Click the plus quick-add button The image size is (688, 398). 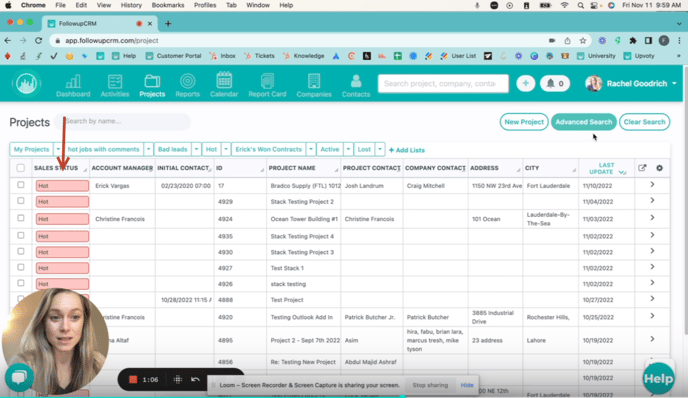pos(525,83)
